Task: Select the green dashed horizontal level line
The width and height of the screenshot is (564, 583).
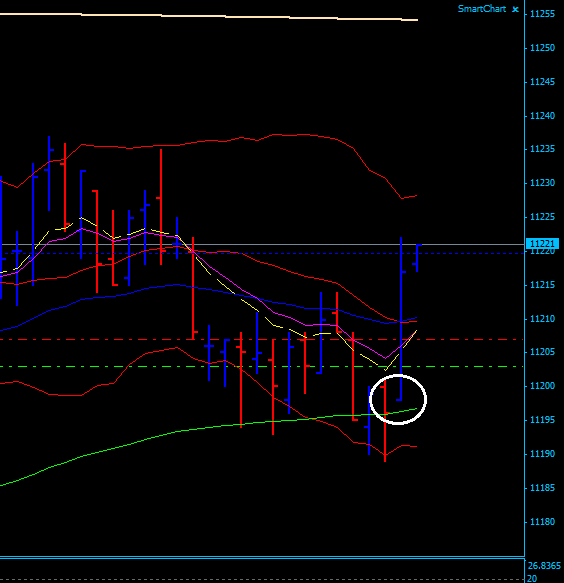Action: [x=262, y=367]
